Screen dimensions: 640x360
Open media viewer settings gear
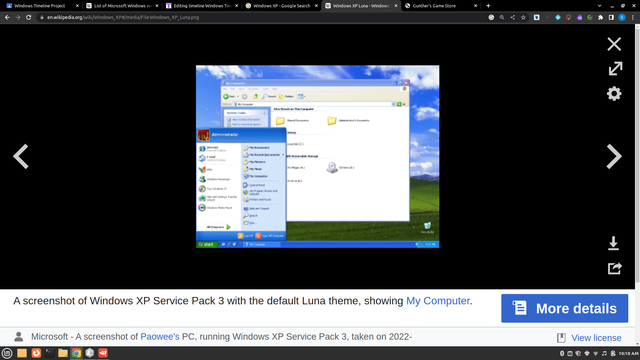coord(614,94)
